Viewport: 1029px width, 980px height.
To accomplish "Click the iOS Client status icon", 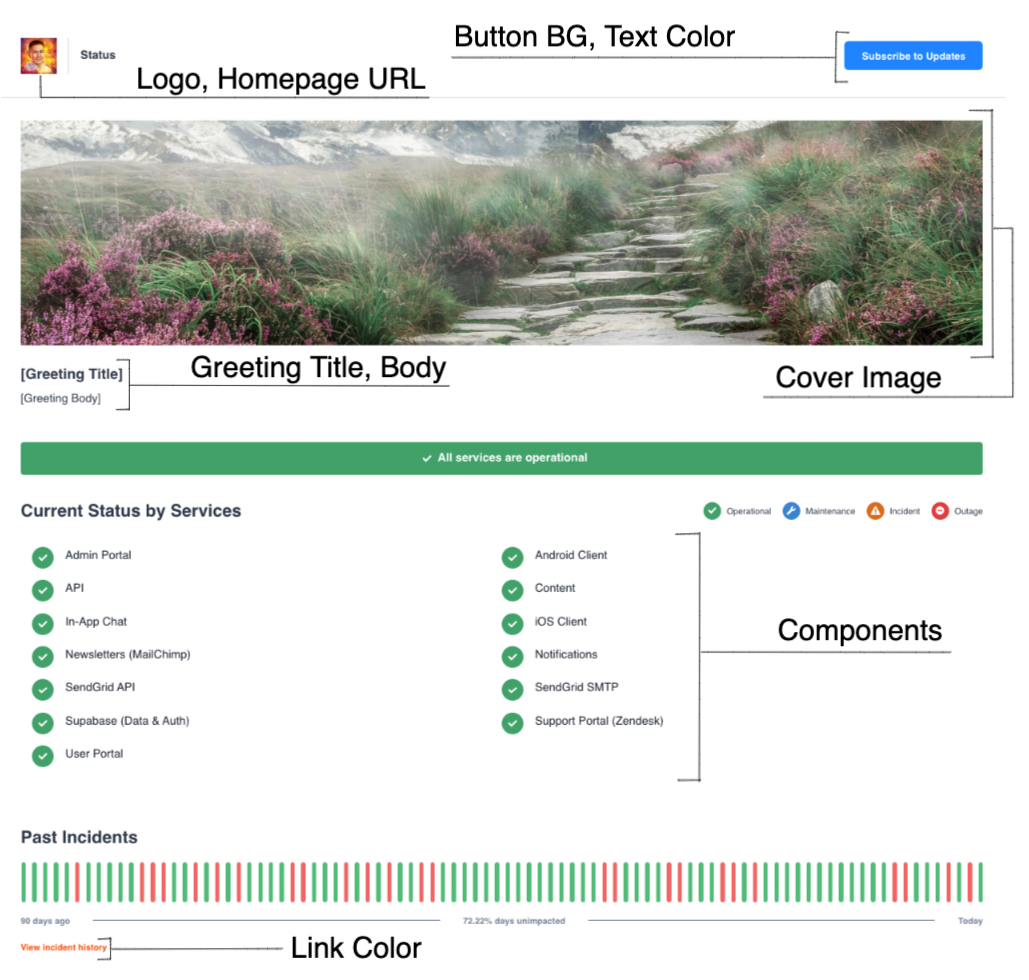I will pos(513,623).
